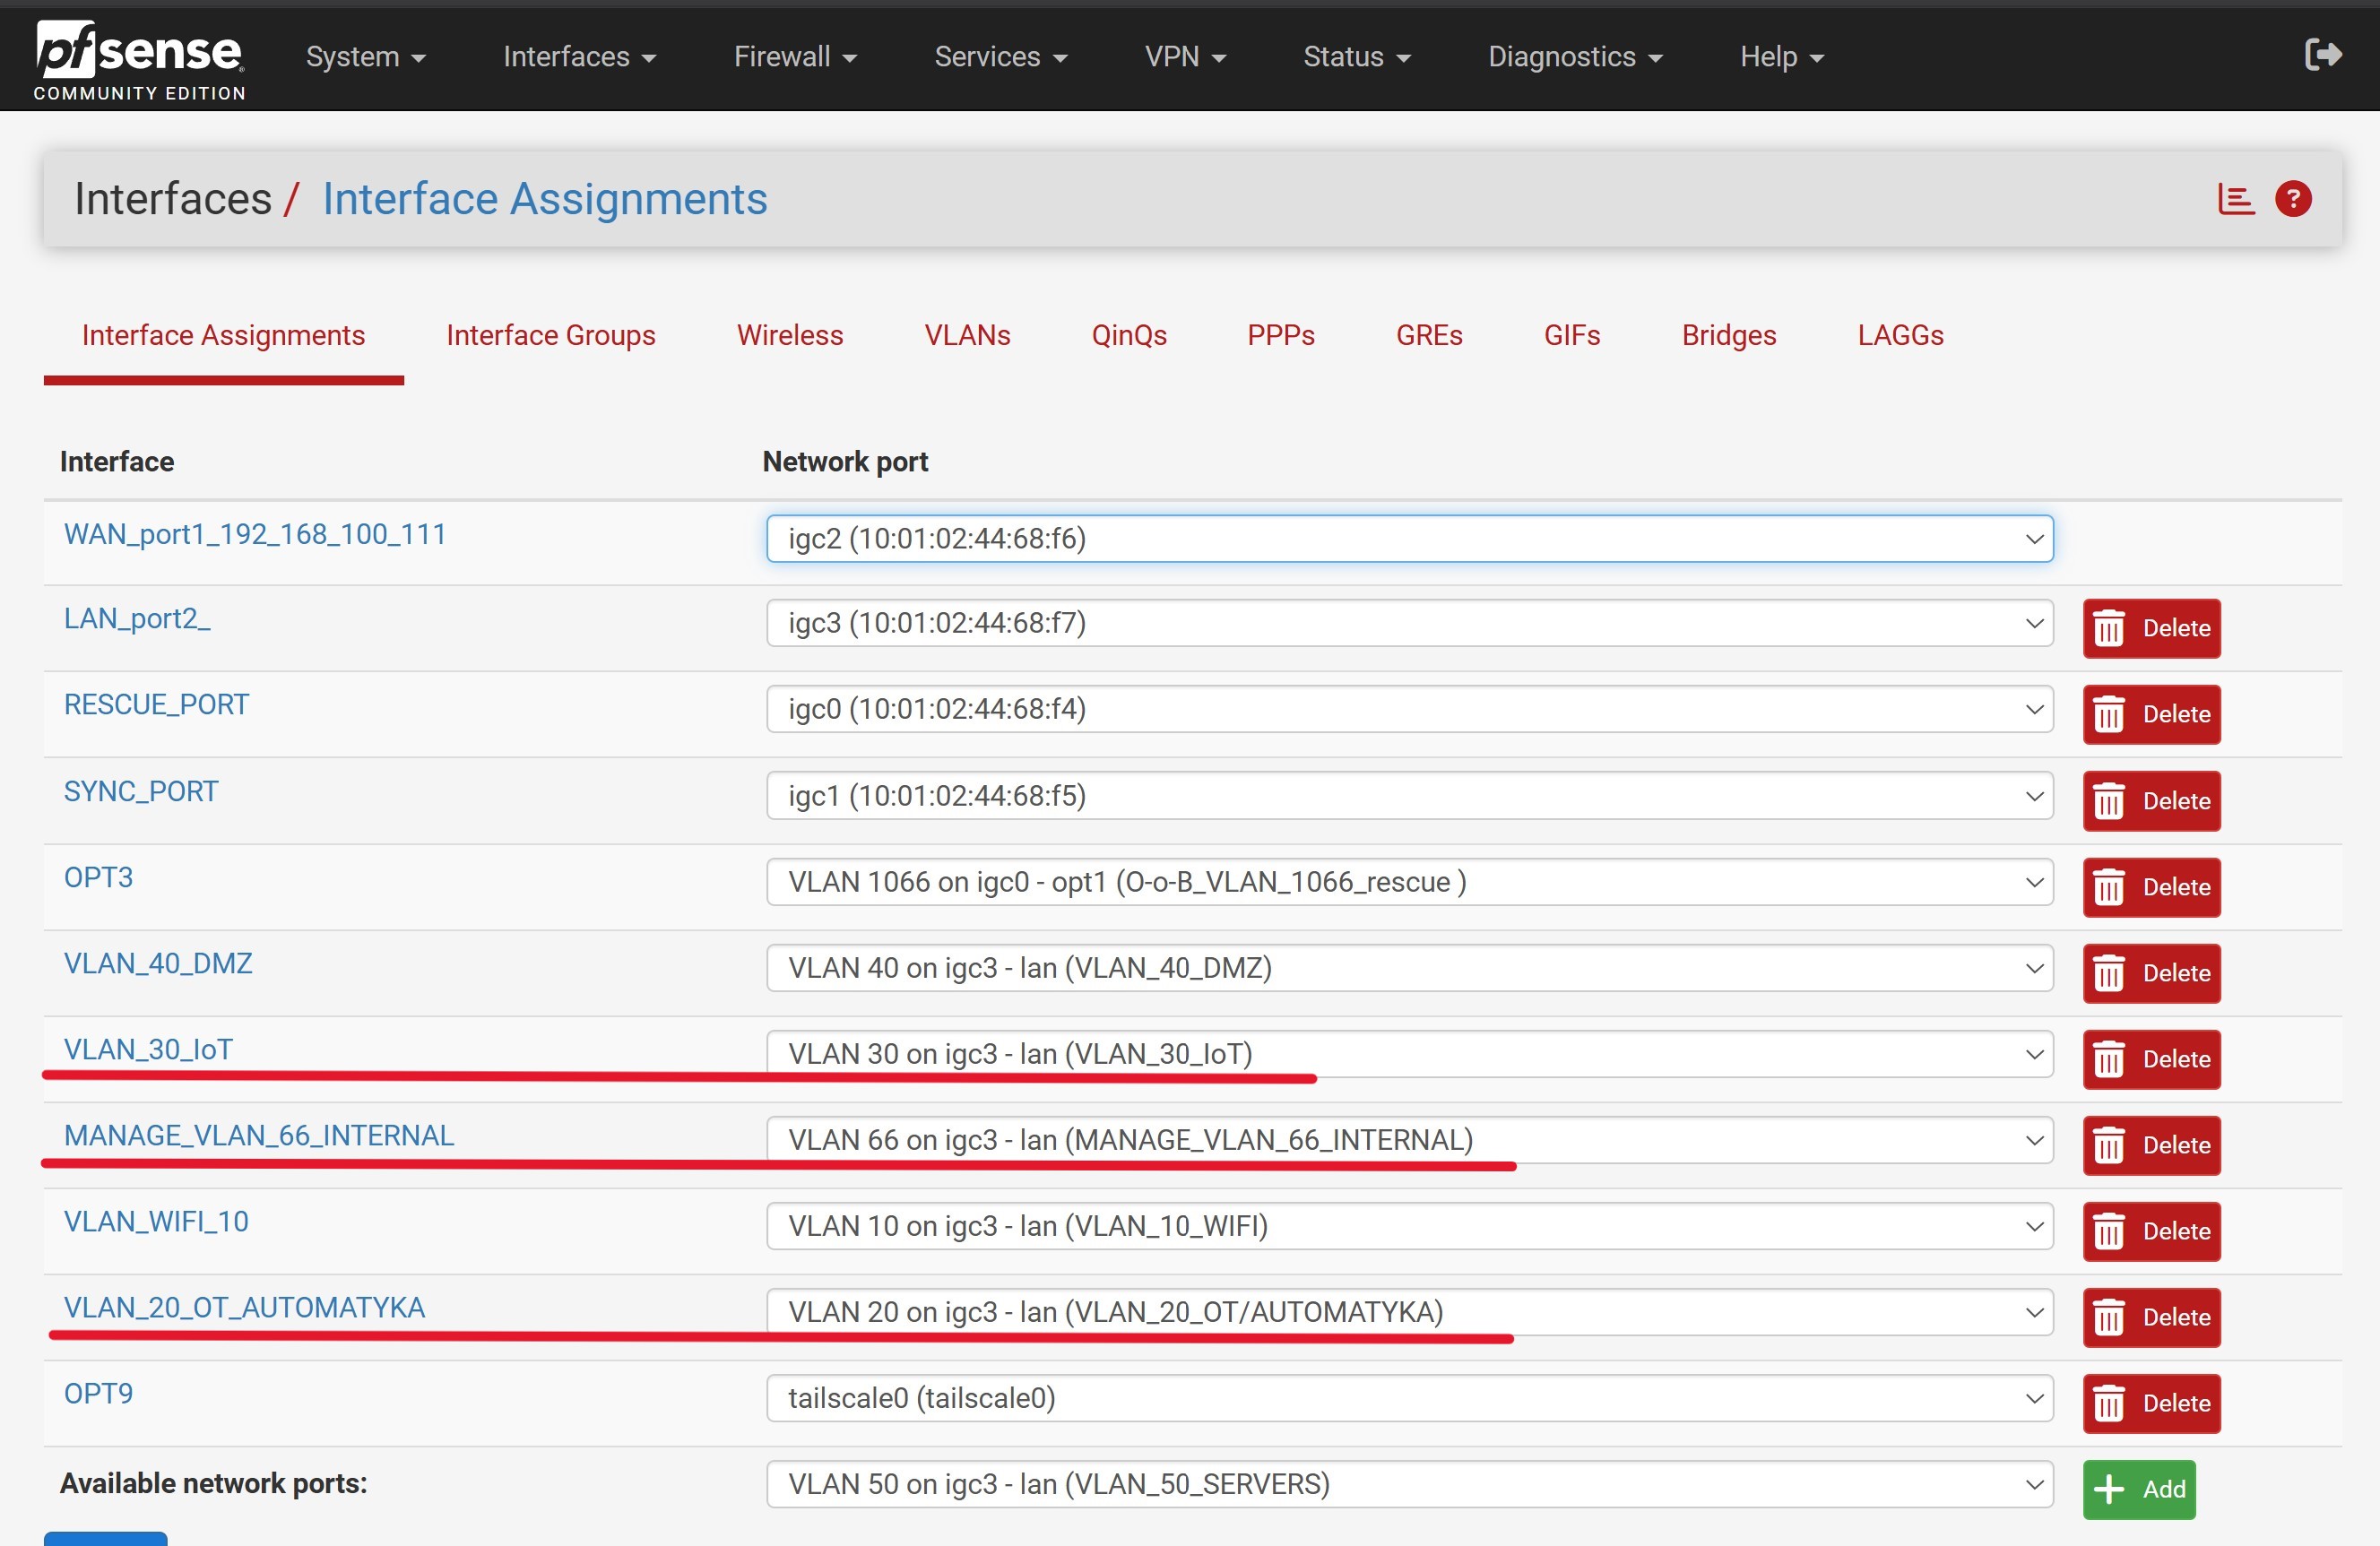Delete the VLAN_40_DMZ interface assignment
The height and width of the screenshot is (1546, 2380).
[x=2151, y=973]
